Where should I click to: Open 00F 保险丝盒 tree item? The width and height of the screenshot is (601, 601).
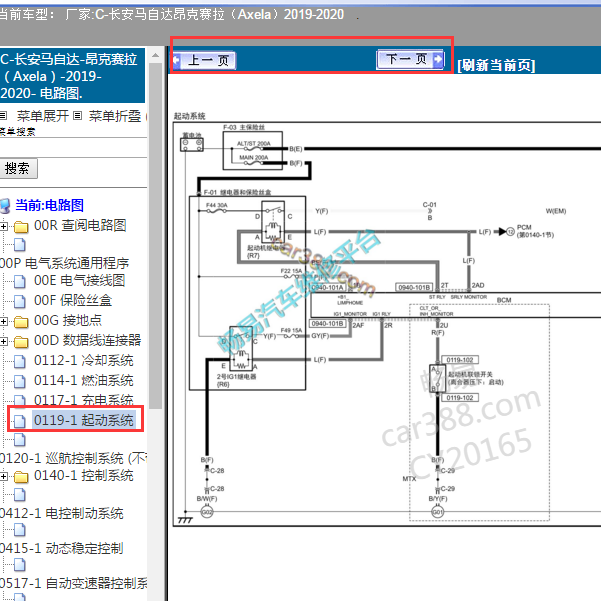(73, 300)
